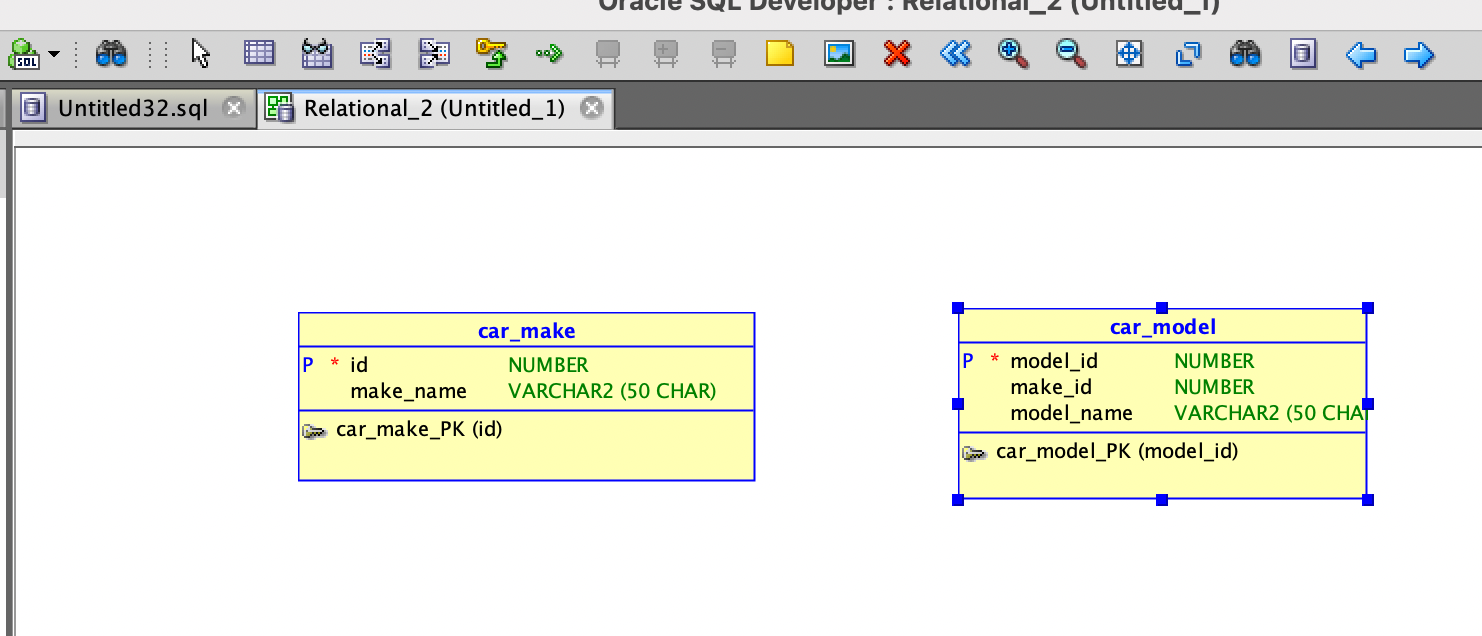Close the Untitled32.sql tab
This screenshot has height=636, width=1482.
(x=234, y=108)
